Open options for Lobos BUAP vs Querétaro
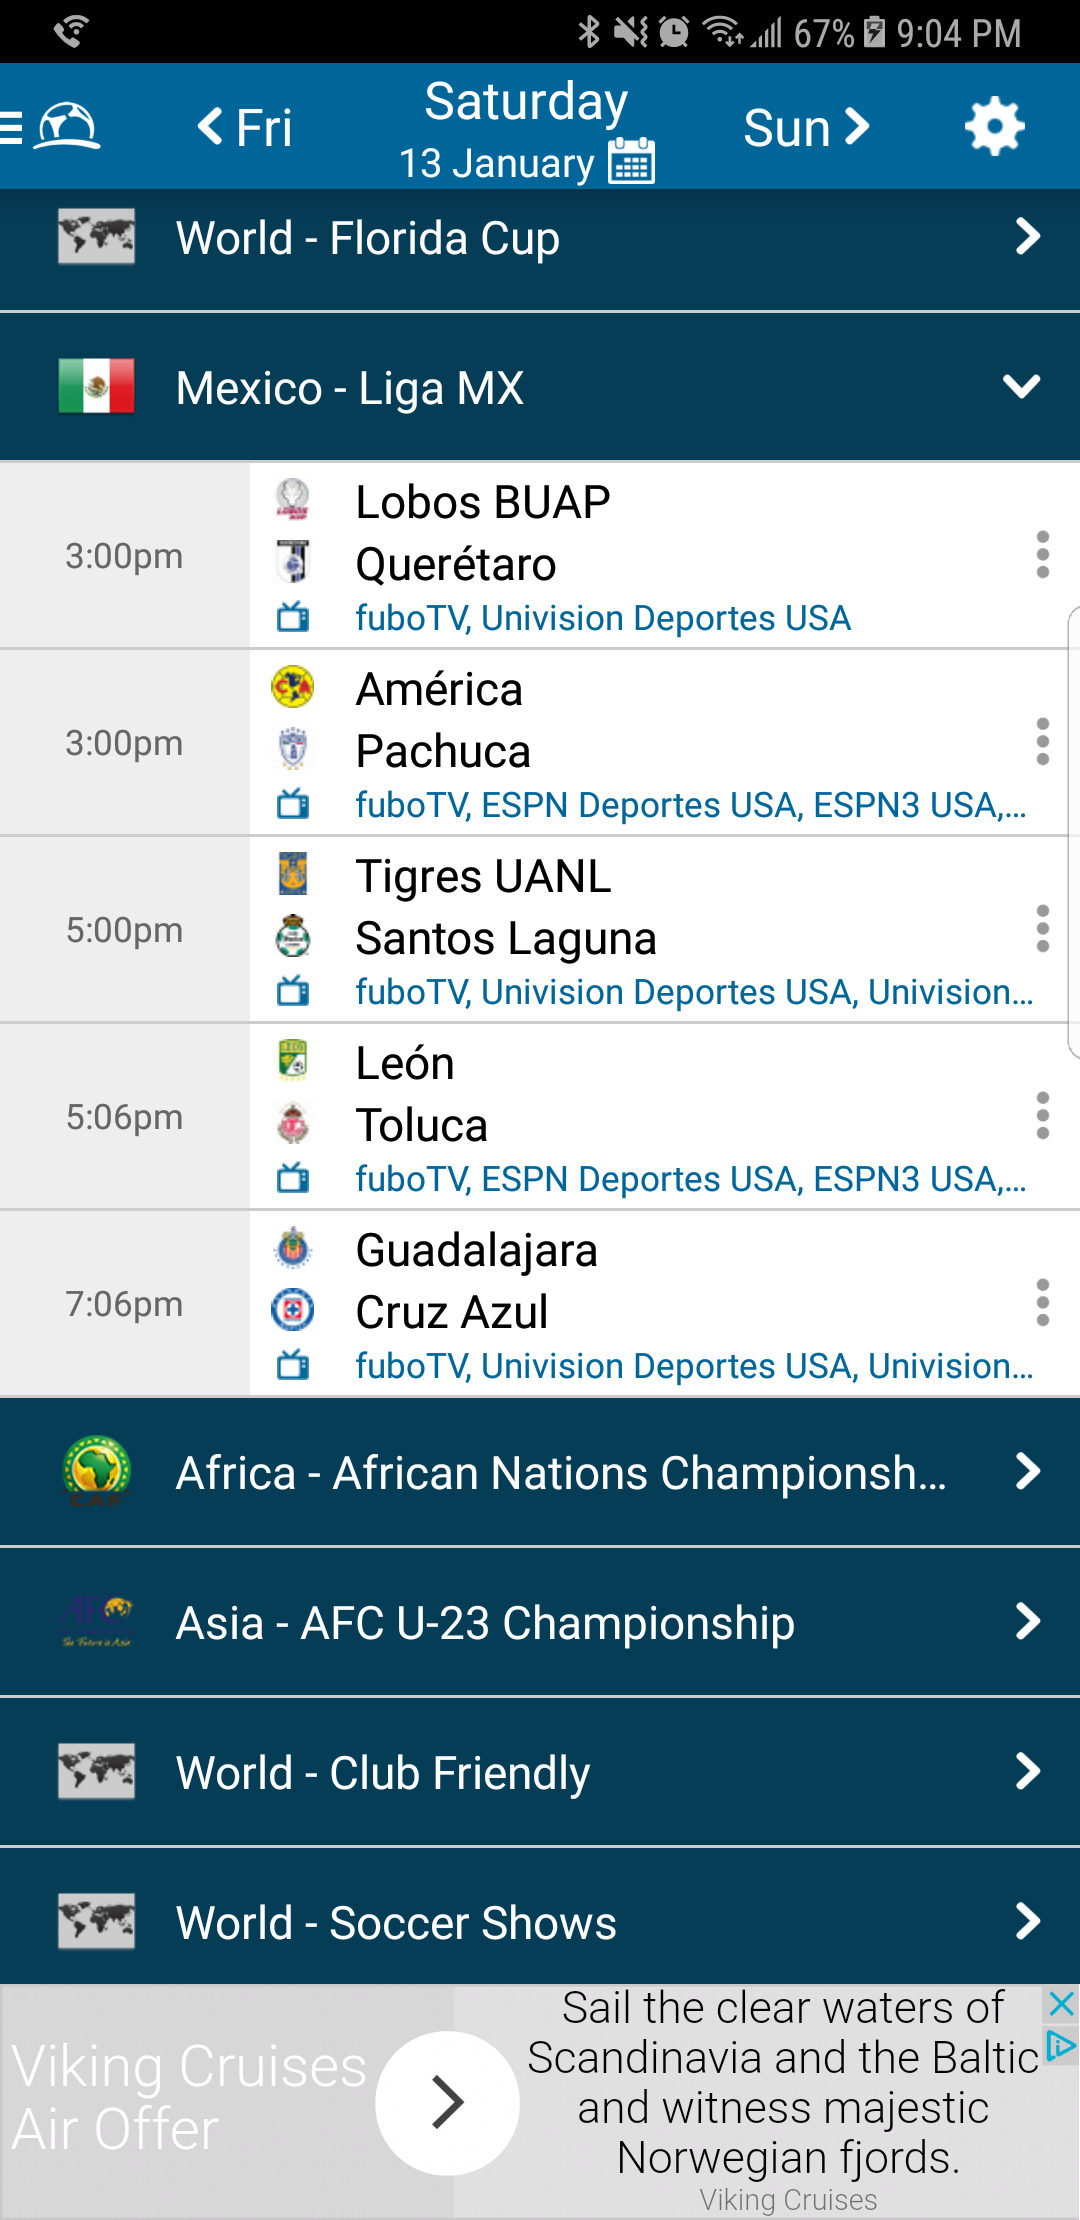This screenshot has width=1080, height=2220. 1042,555
